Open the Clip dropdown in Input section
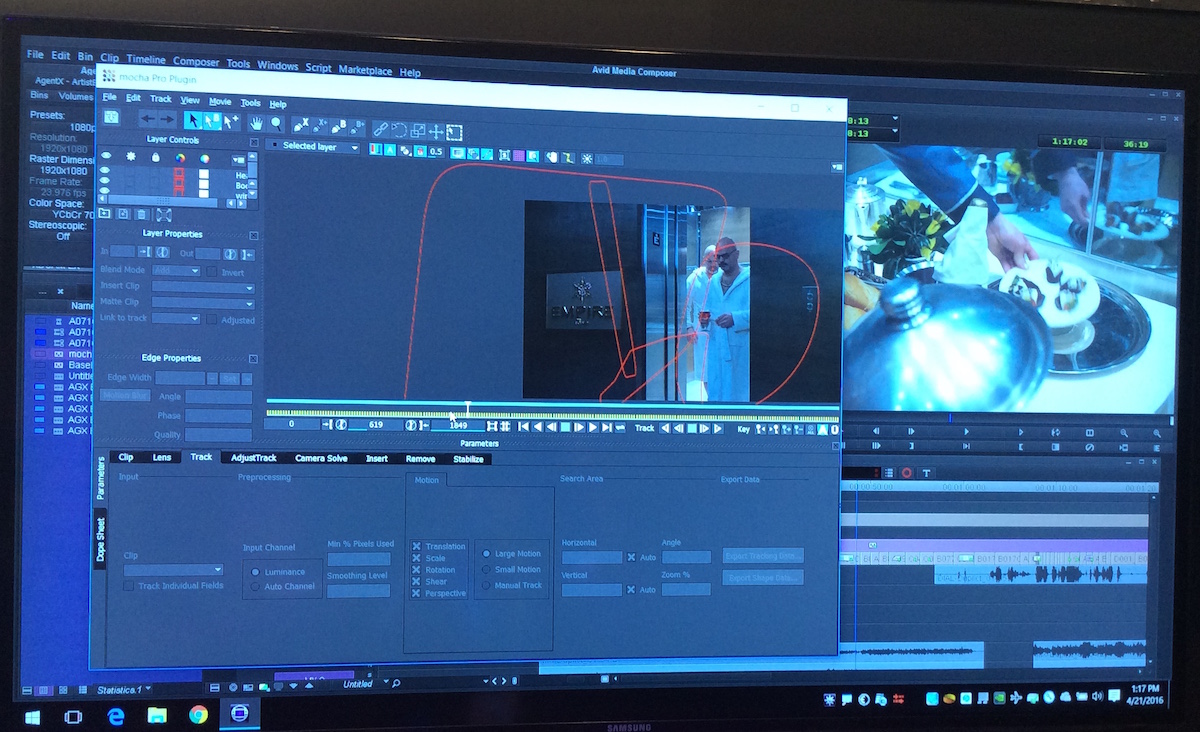Image resolution: width=1200 pixels, height=732 pixels. 173,569
